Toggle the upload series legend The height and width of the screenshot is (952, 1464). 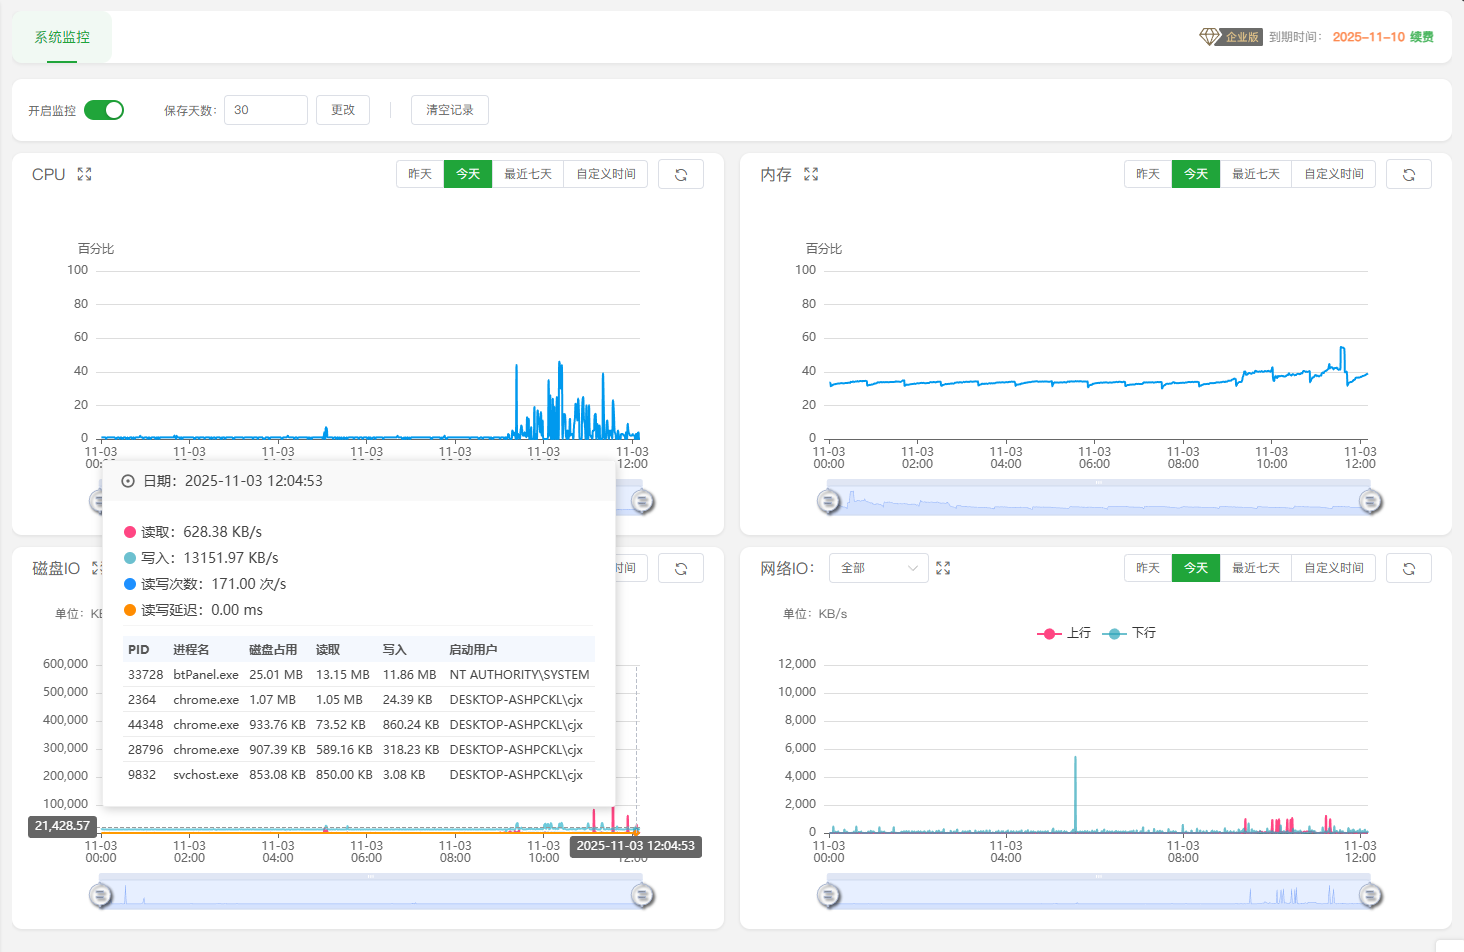pos(1064,633)
